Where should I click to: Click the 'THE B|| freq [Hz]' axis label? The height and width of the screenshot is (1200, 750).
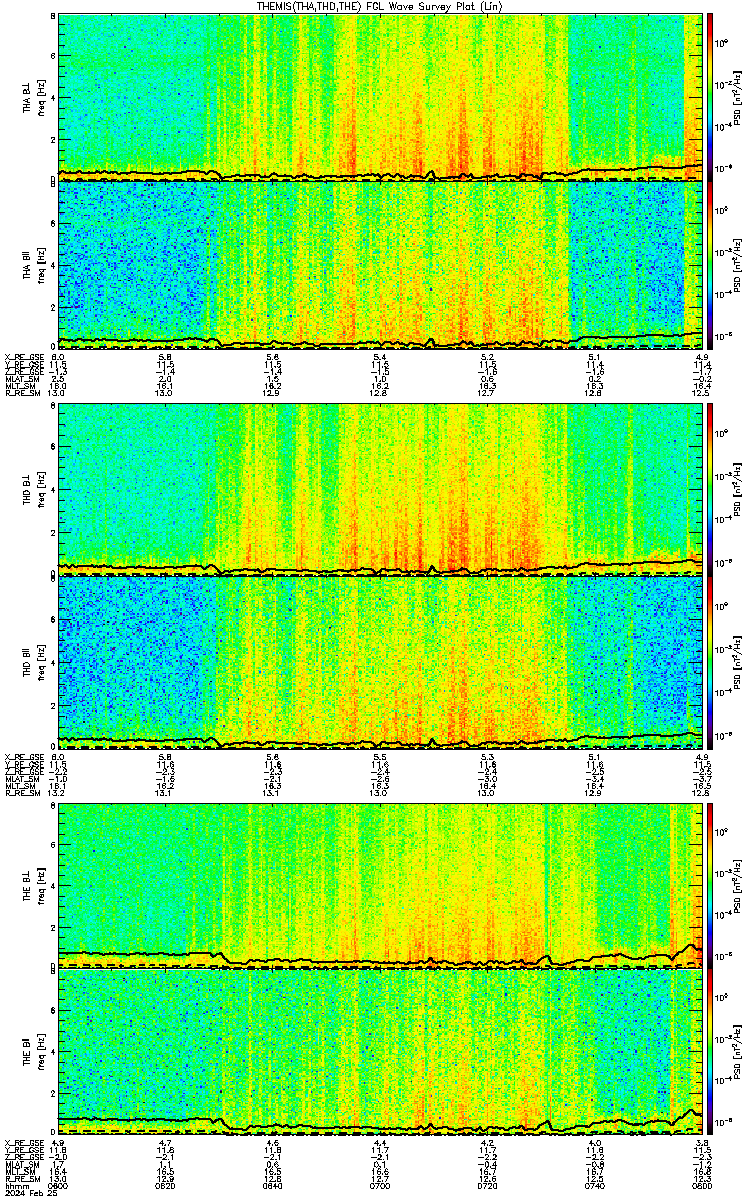(x=33, y=1052)
